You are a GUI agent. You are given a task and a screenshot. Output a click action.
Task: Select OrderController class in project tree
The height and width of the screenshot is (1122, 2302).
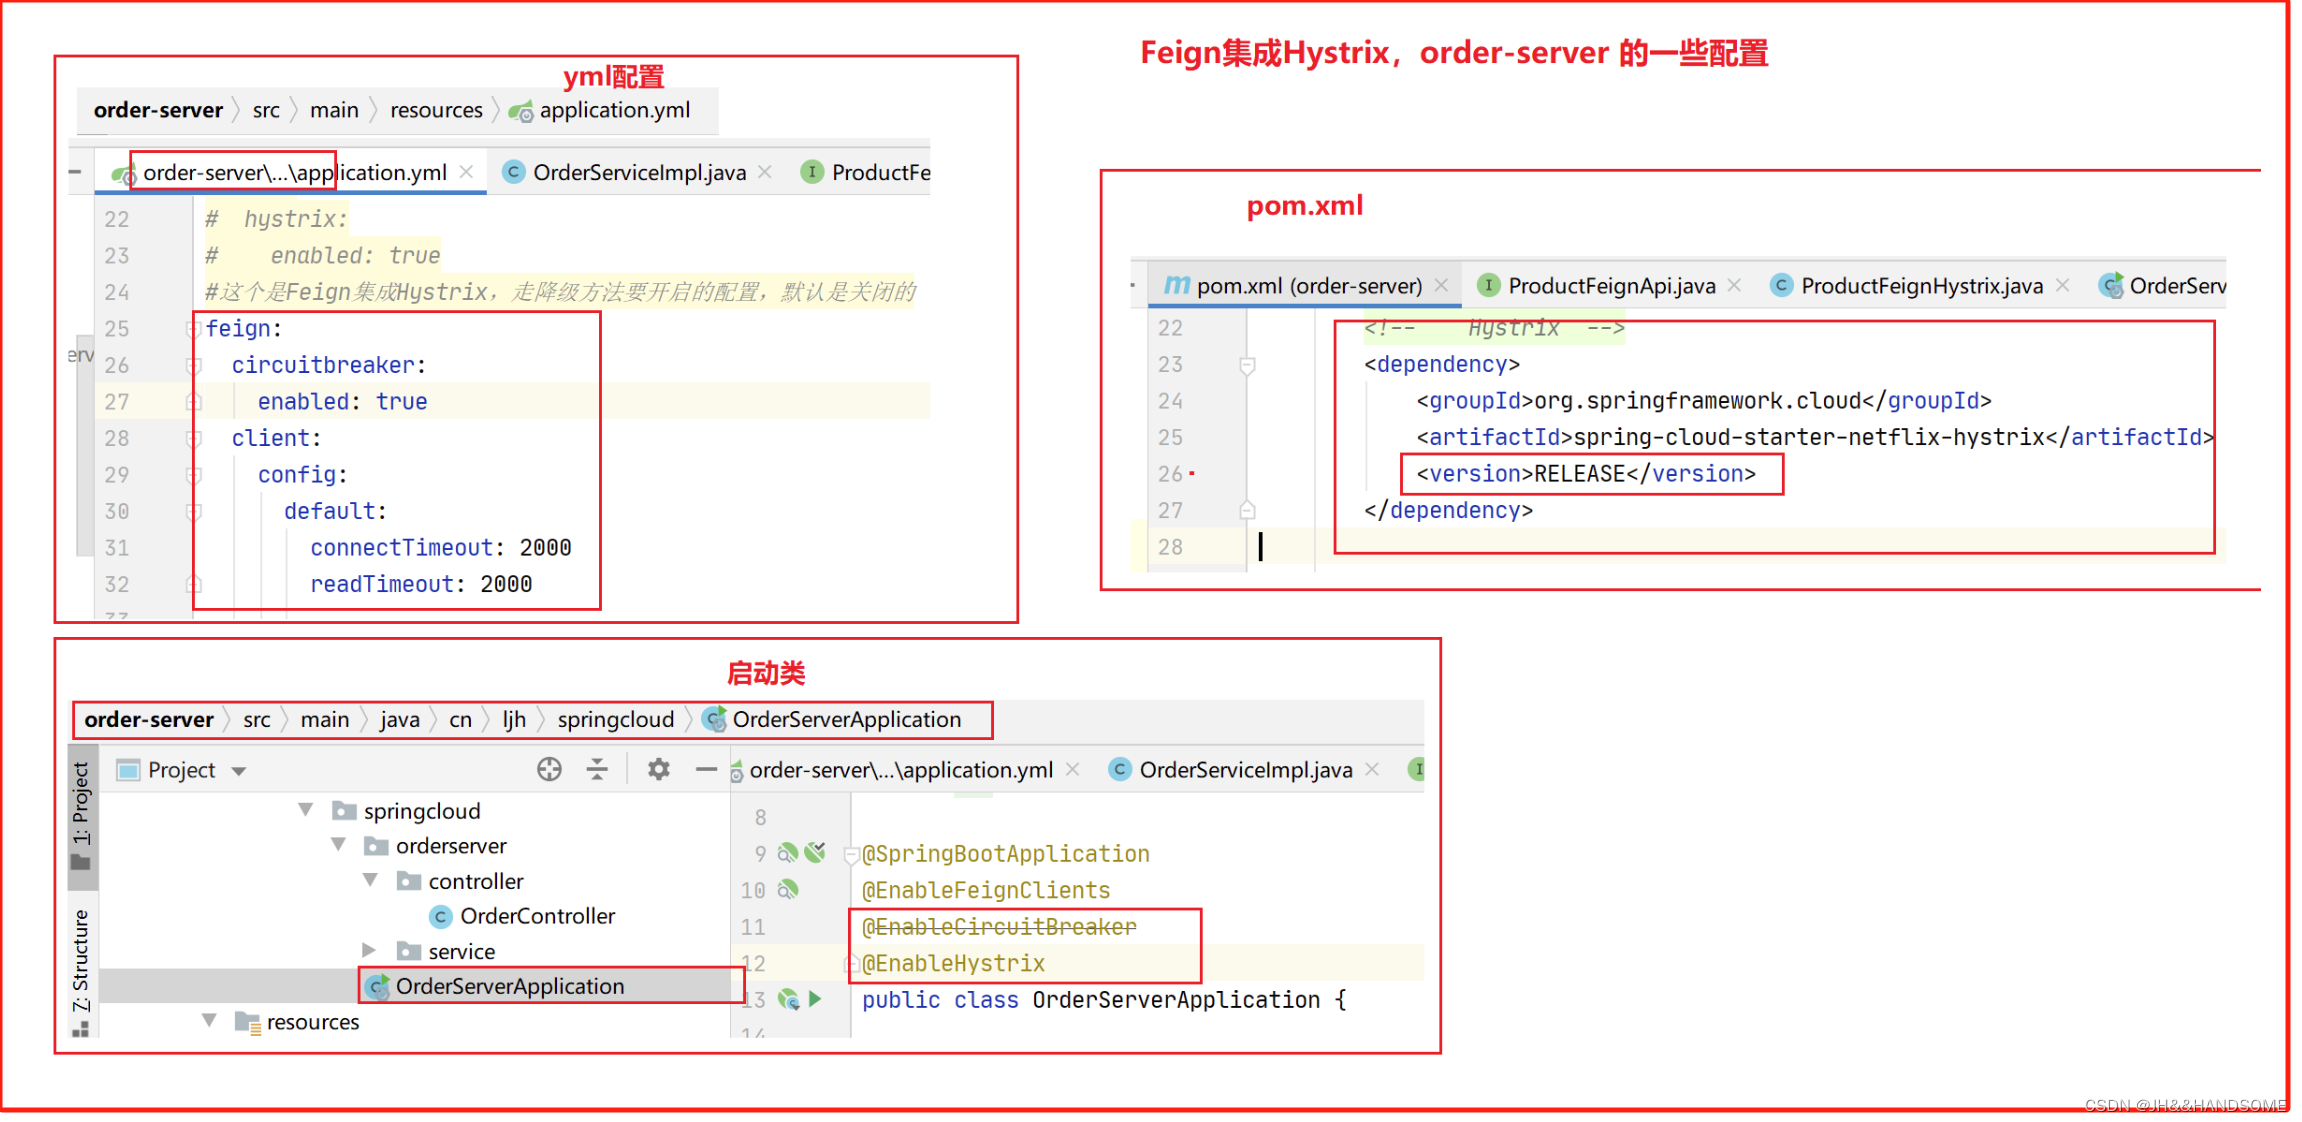point(523,916)
